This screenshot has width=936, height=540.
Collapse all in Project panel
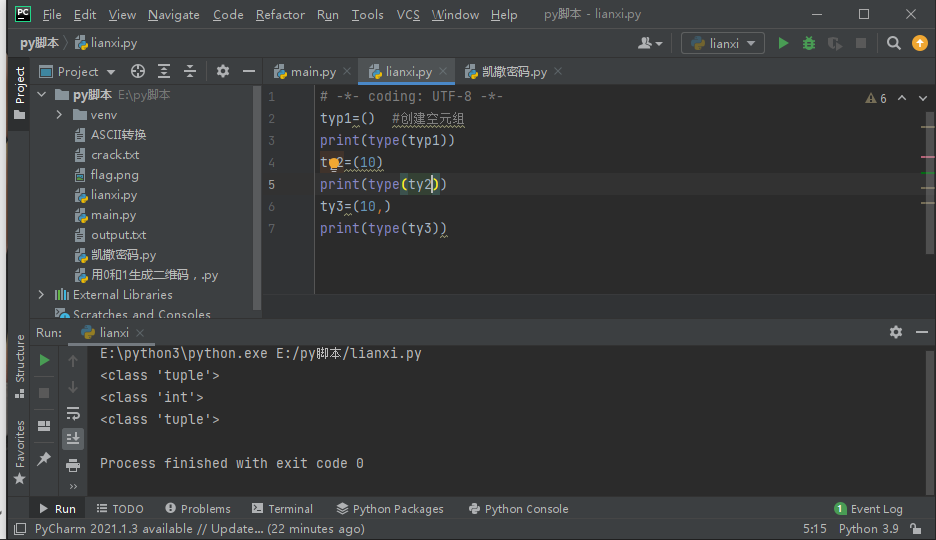tap(190, 72)
